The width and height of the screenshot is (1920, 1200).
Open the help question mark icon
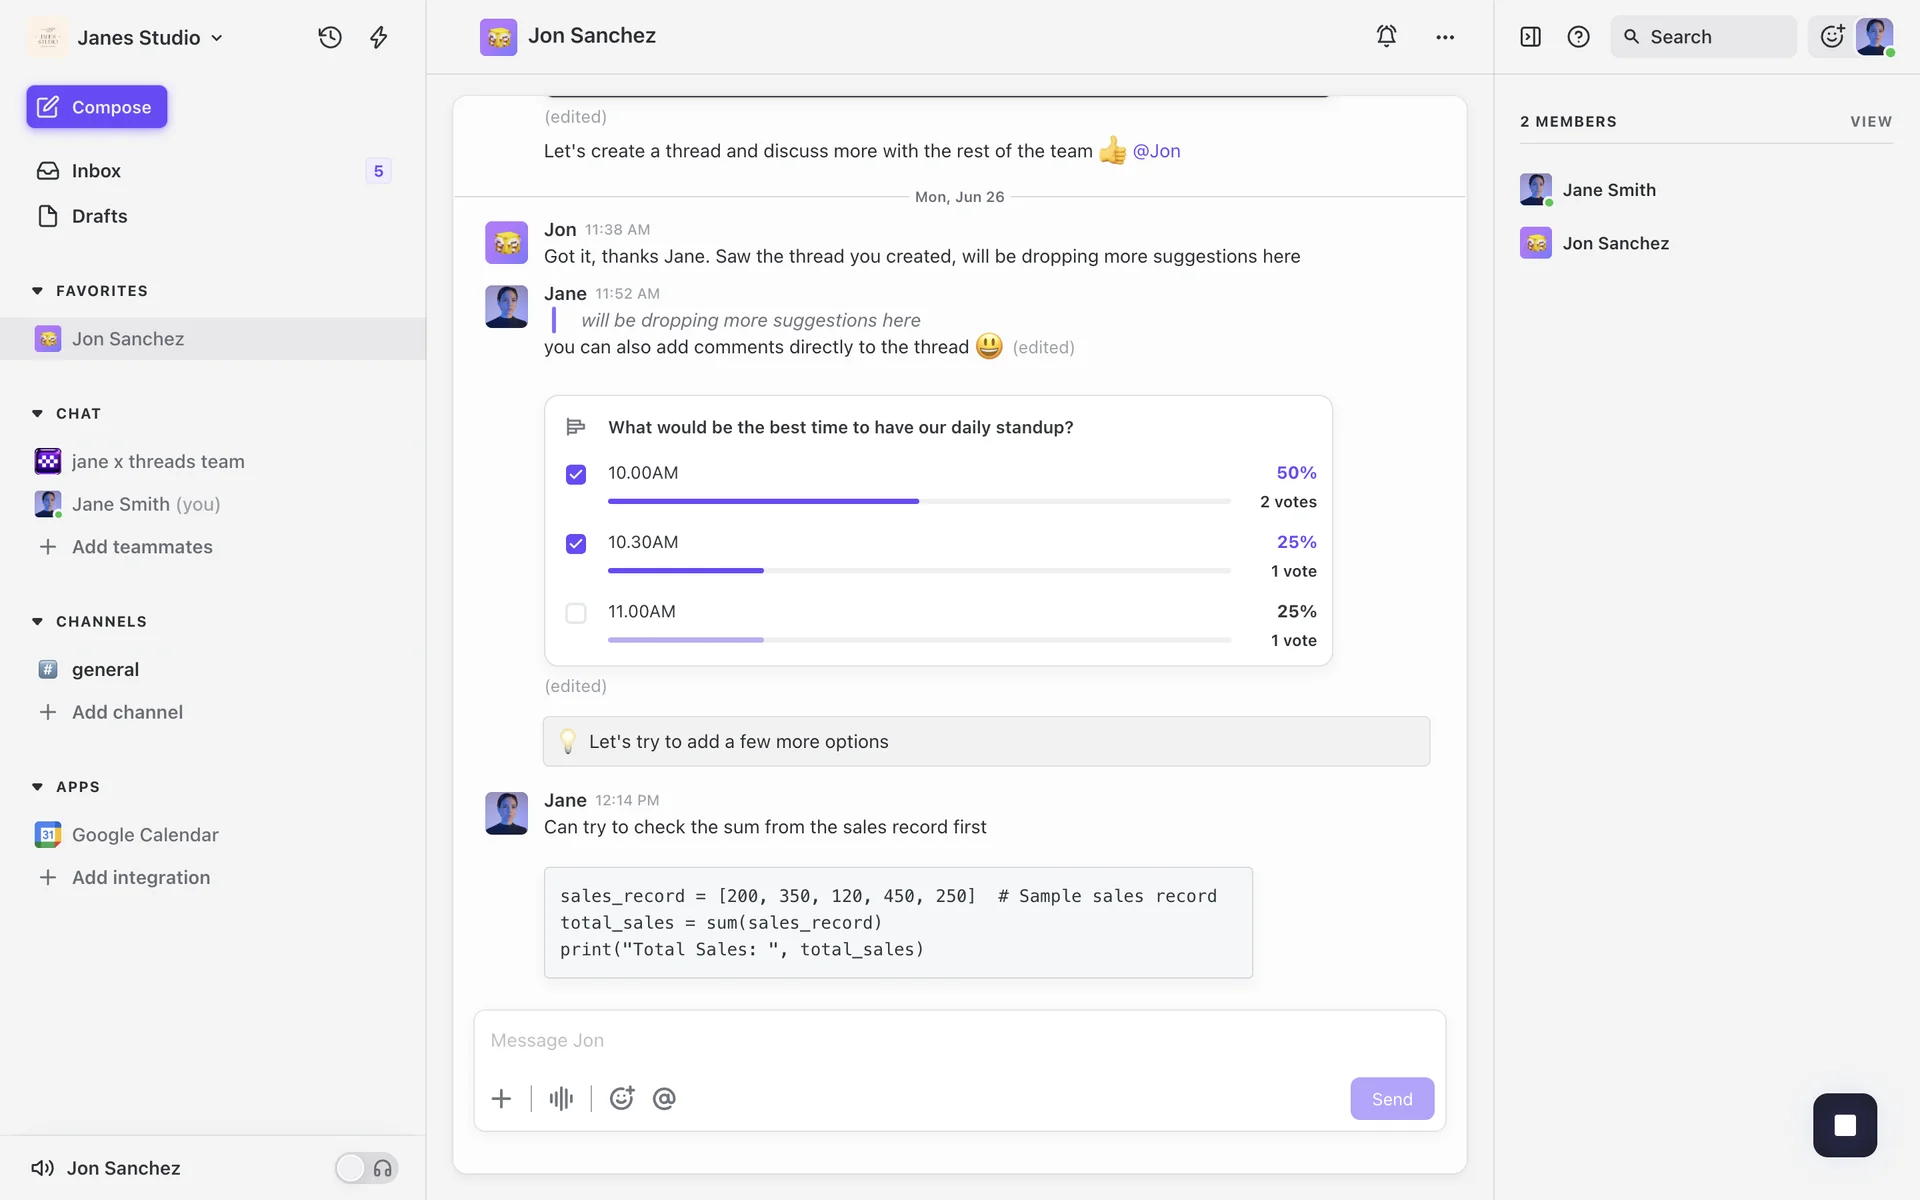pos(1578,37)
